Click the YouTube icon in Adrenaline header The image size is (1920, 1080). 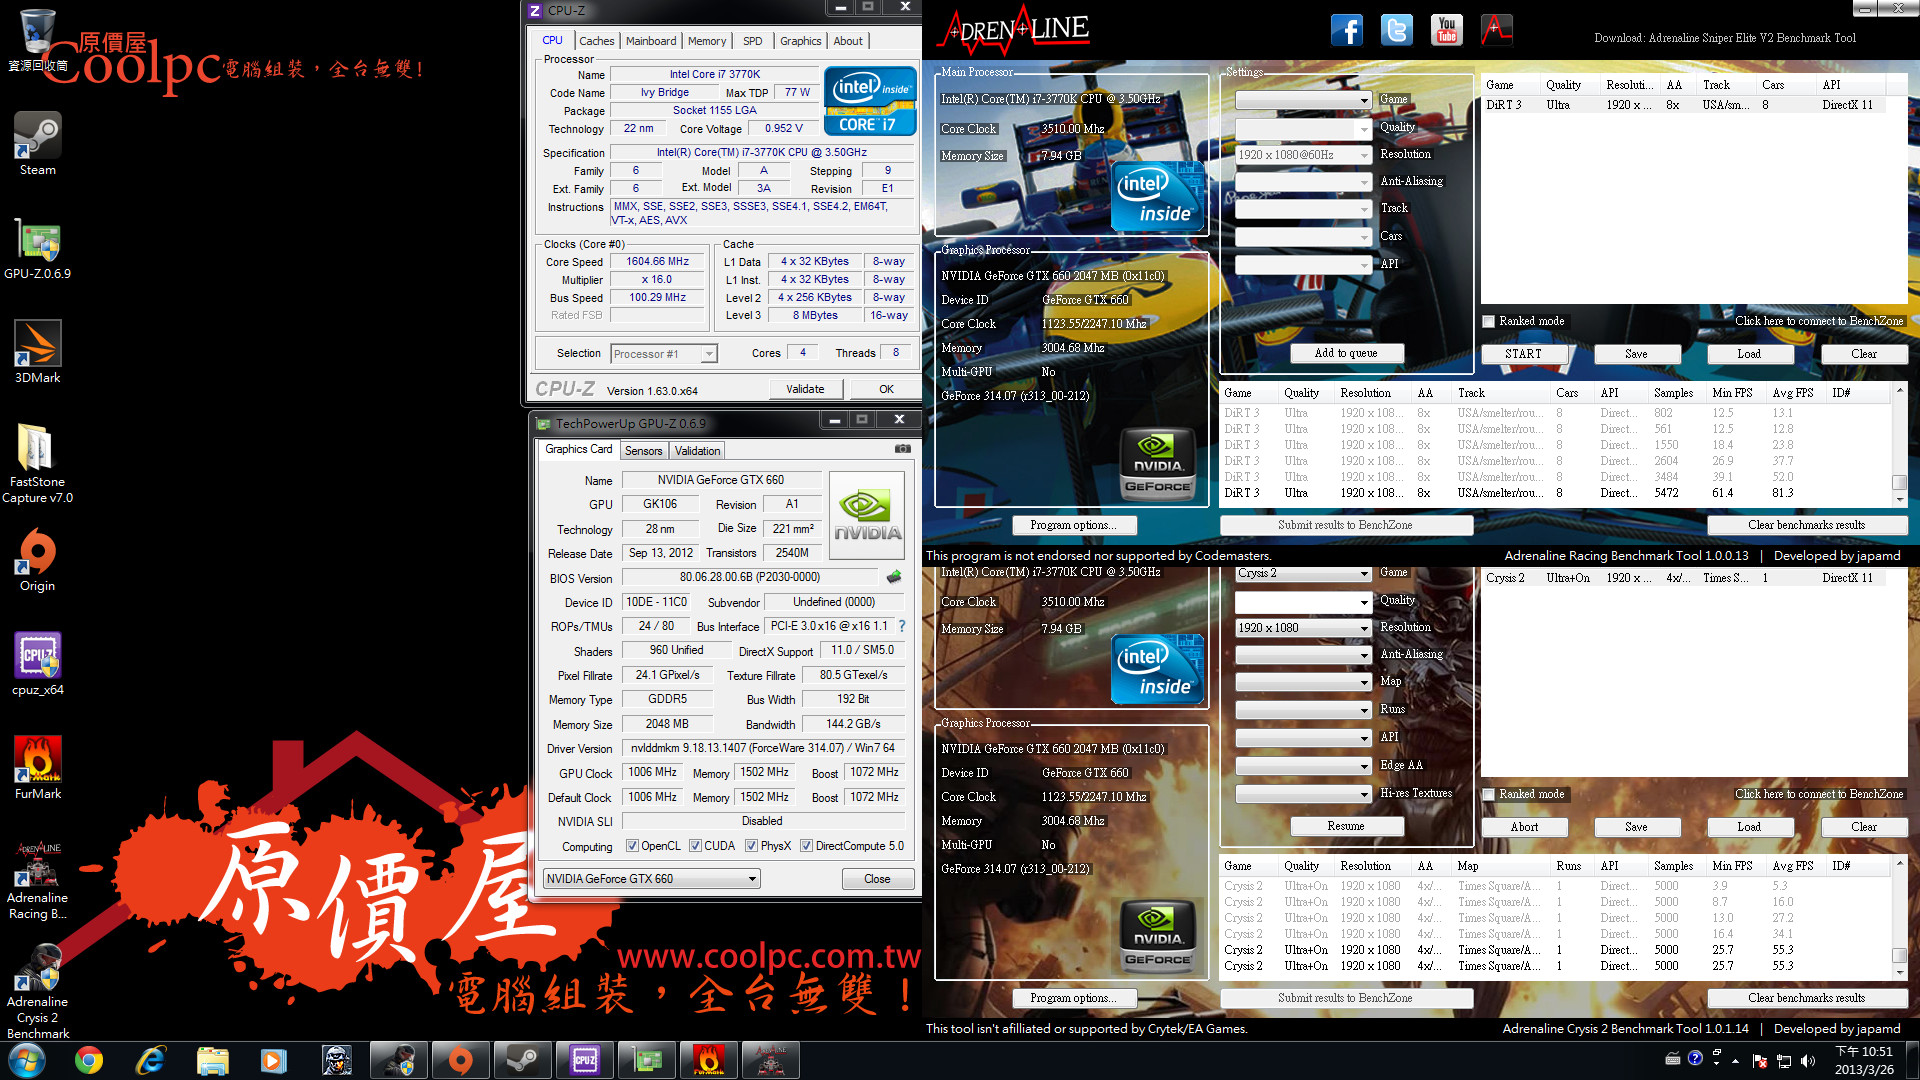[1446, 30]
